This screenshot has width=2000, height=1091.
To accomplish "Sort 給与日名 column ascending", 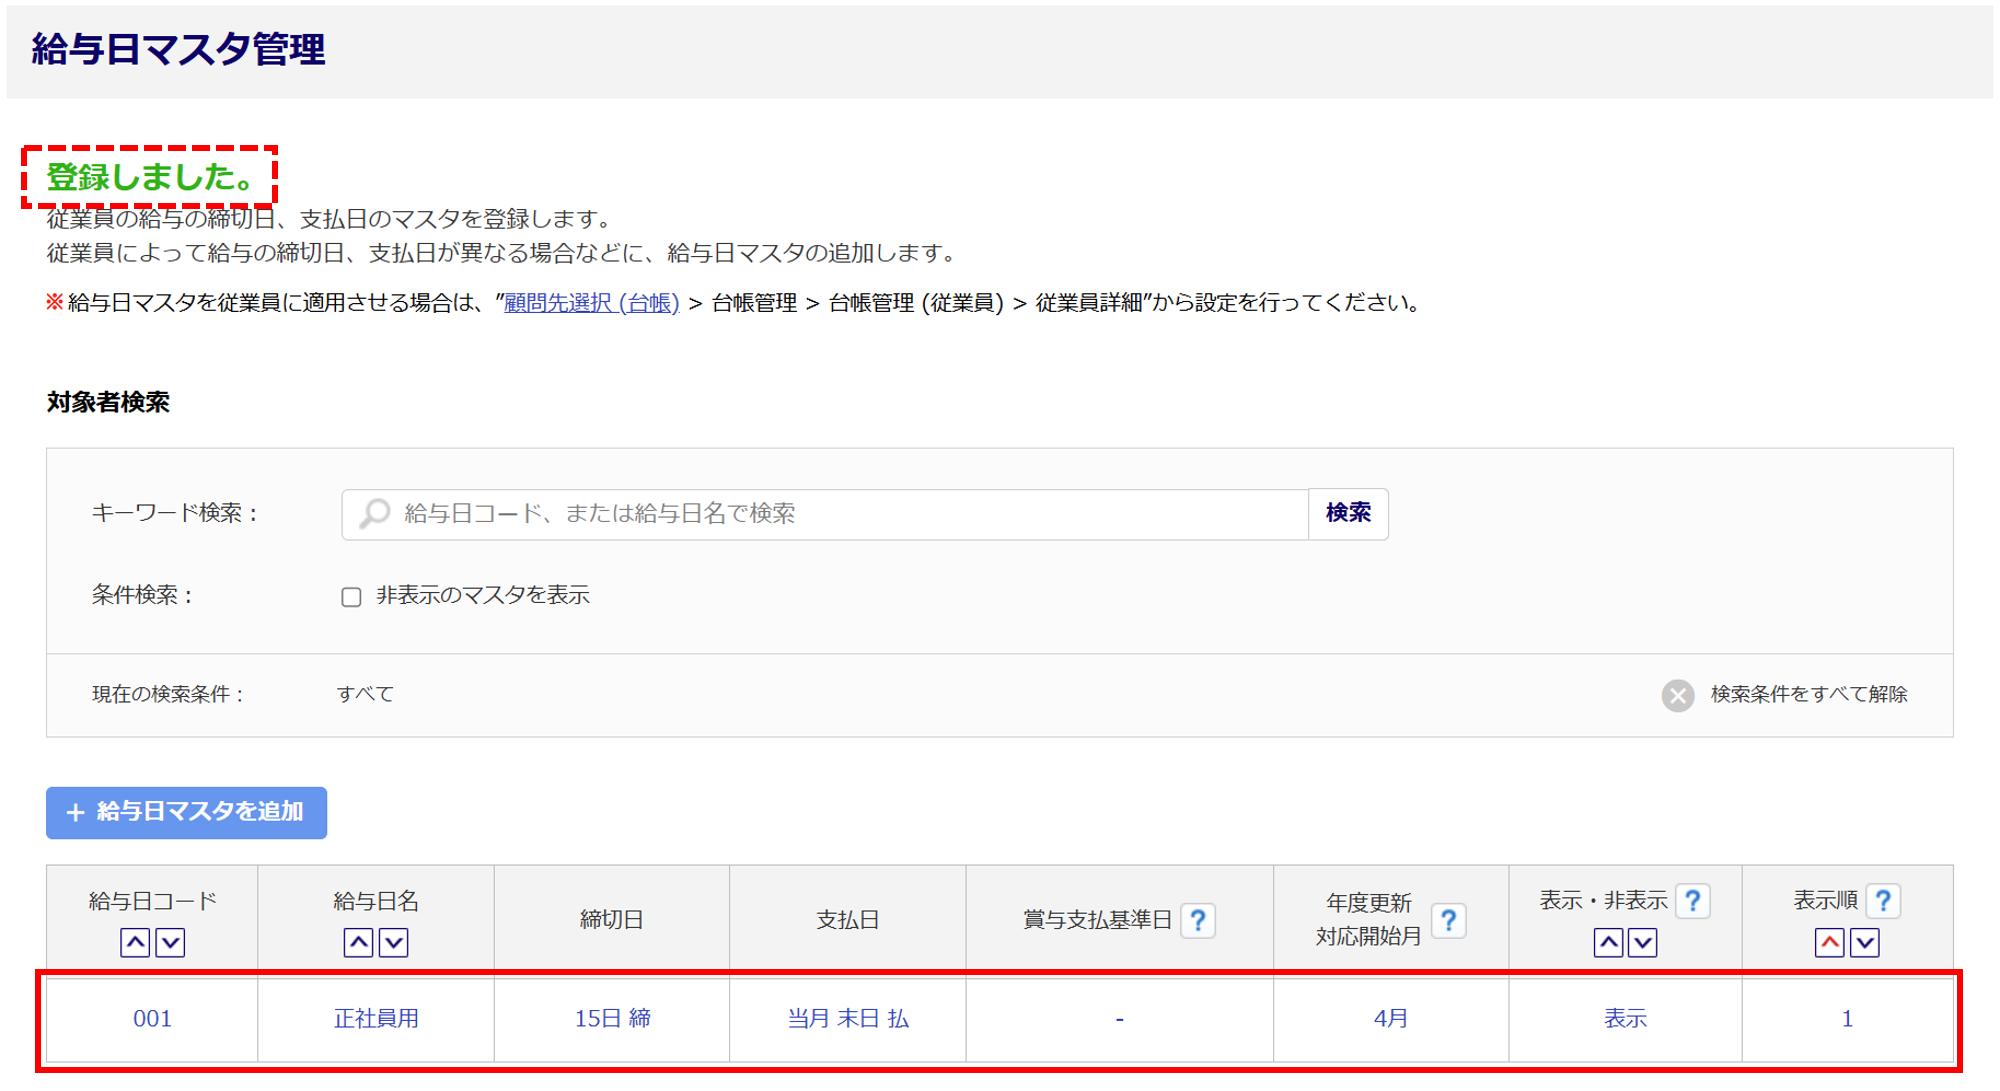I will [x=358, y=942].
